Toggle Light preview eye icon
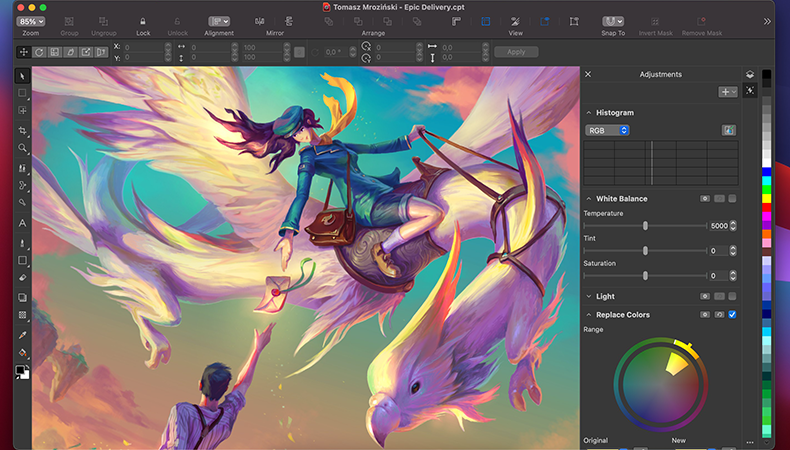The image size is (790, 450). pyautogui.click(x=705, y=296)
